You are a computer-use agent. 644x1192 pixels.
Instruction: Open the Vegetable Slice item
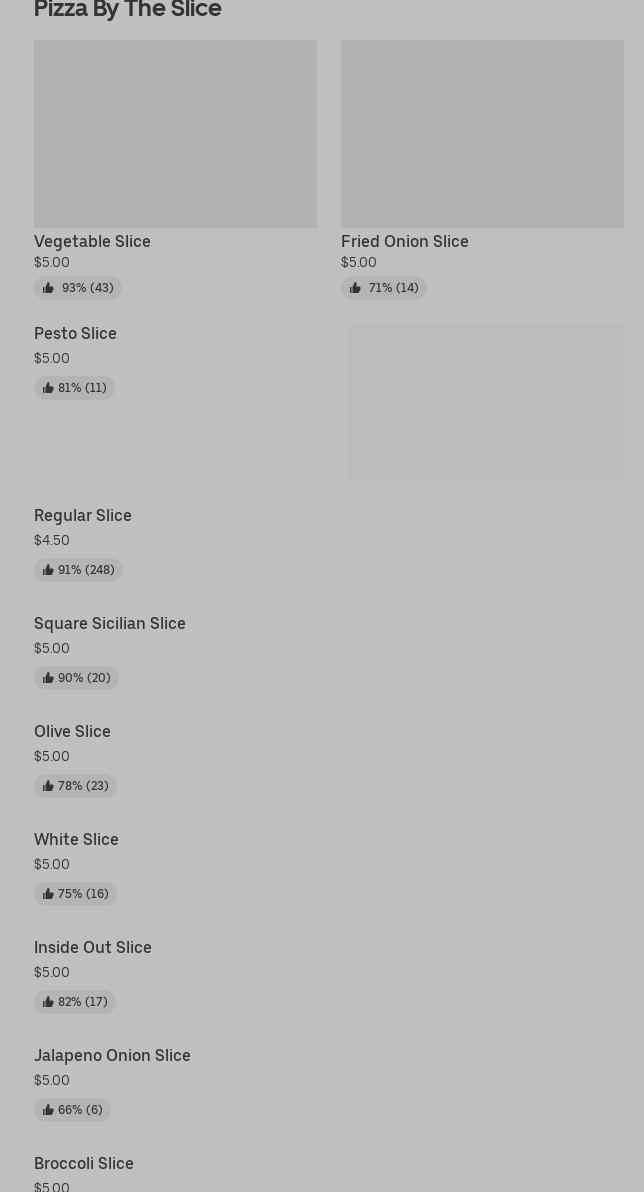tap(92, 241)
